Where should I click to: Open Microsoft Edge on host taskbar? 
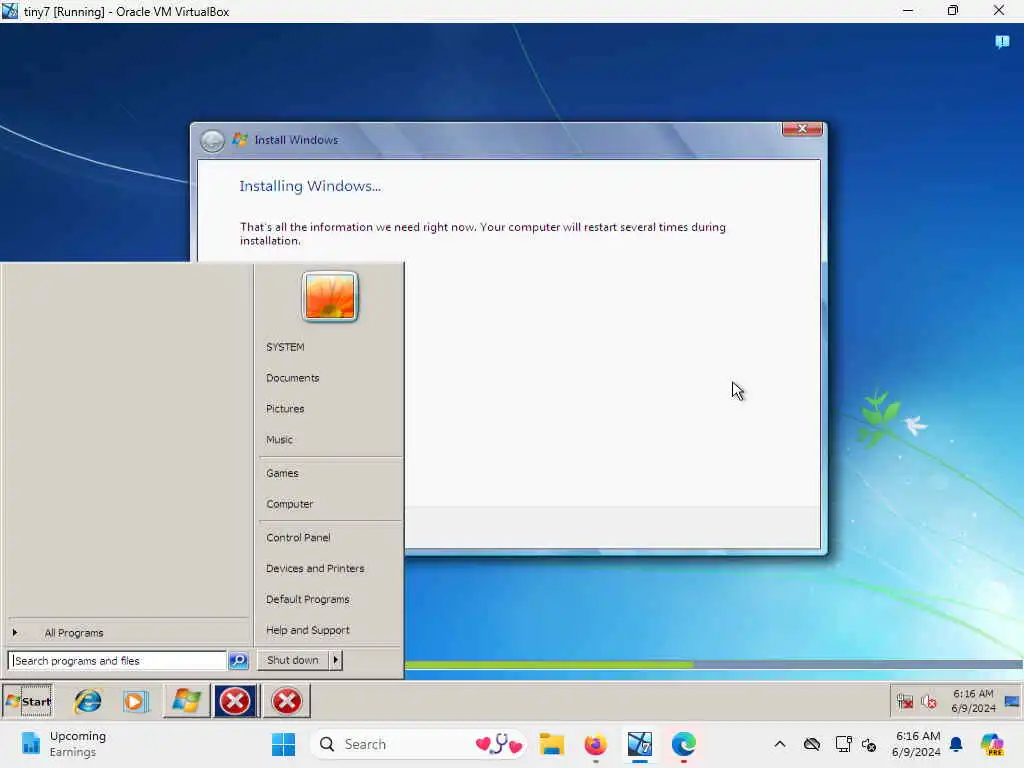pyautogui.click(x=684, y=744)
